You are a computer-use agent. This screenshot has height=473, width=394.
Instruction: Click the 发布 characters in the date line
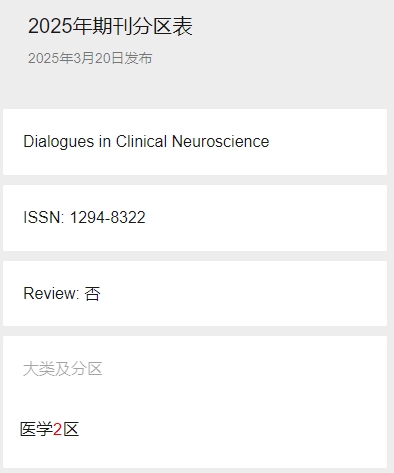pos(138,58)
